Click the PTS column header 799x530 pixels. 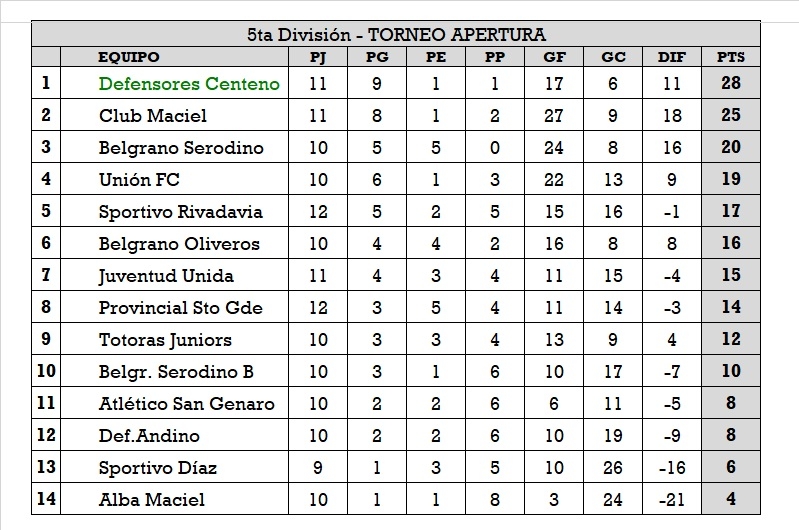point(731,57)
